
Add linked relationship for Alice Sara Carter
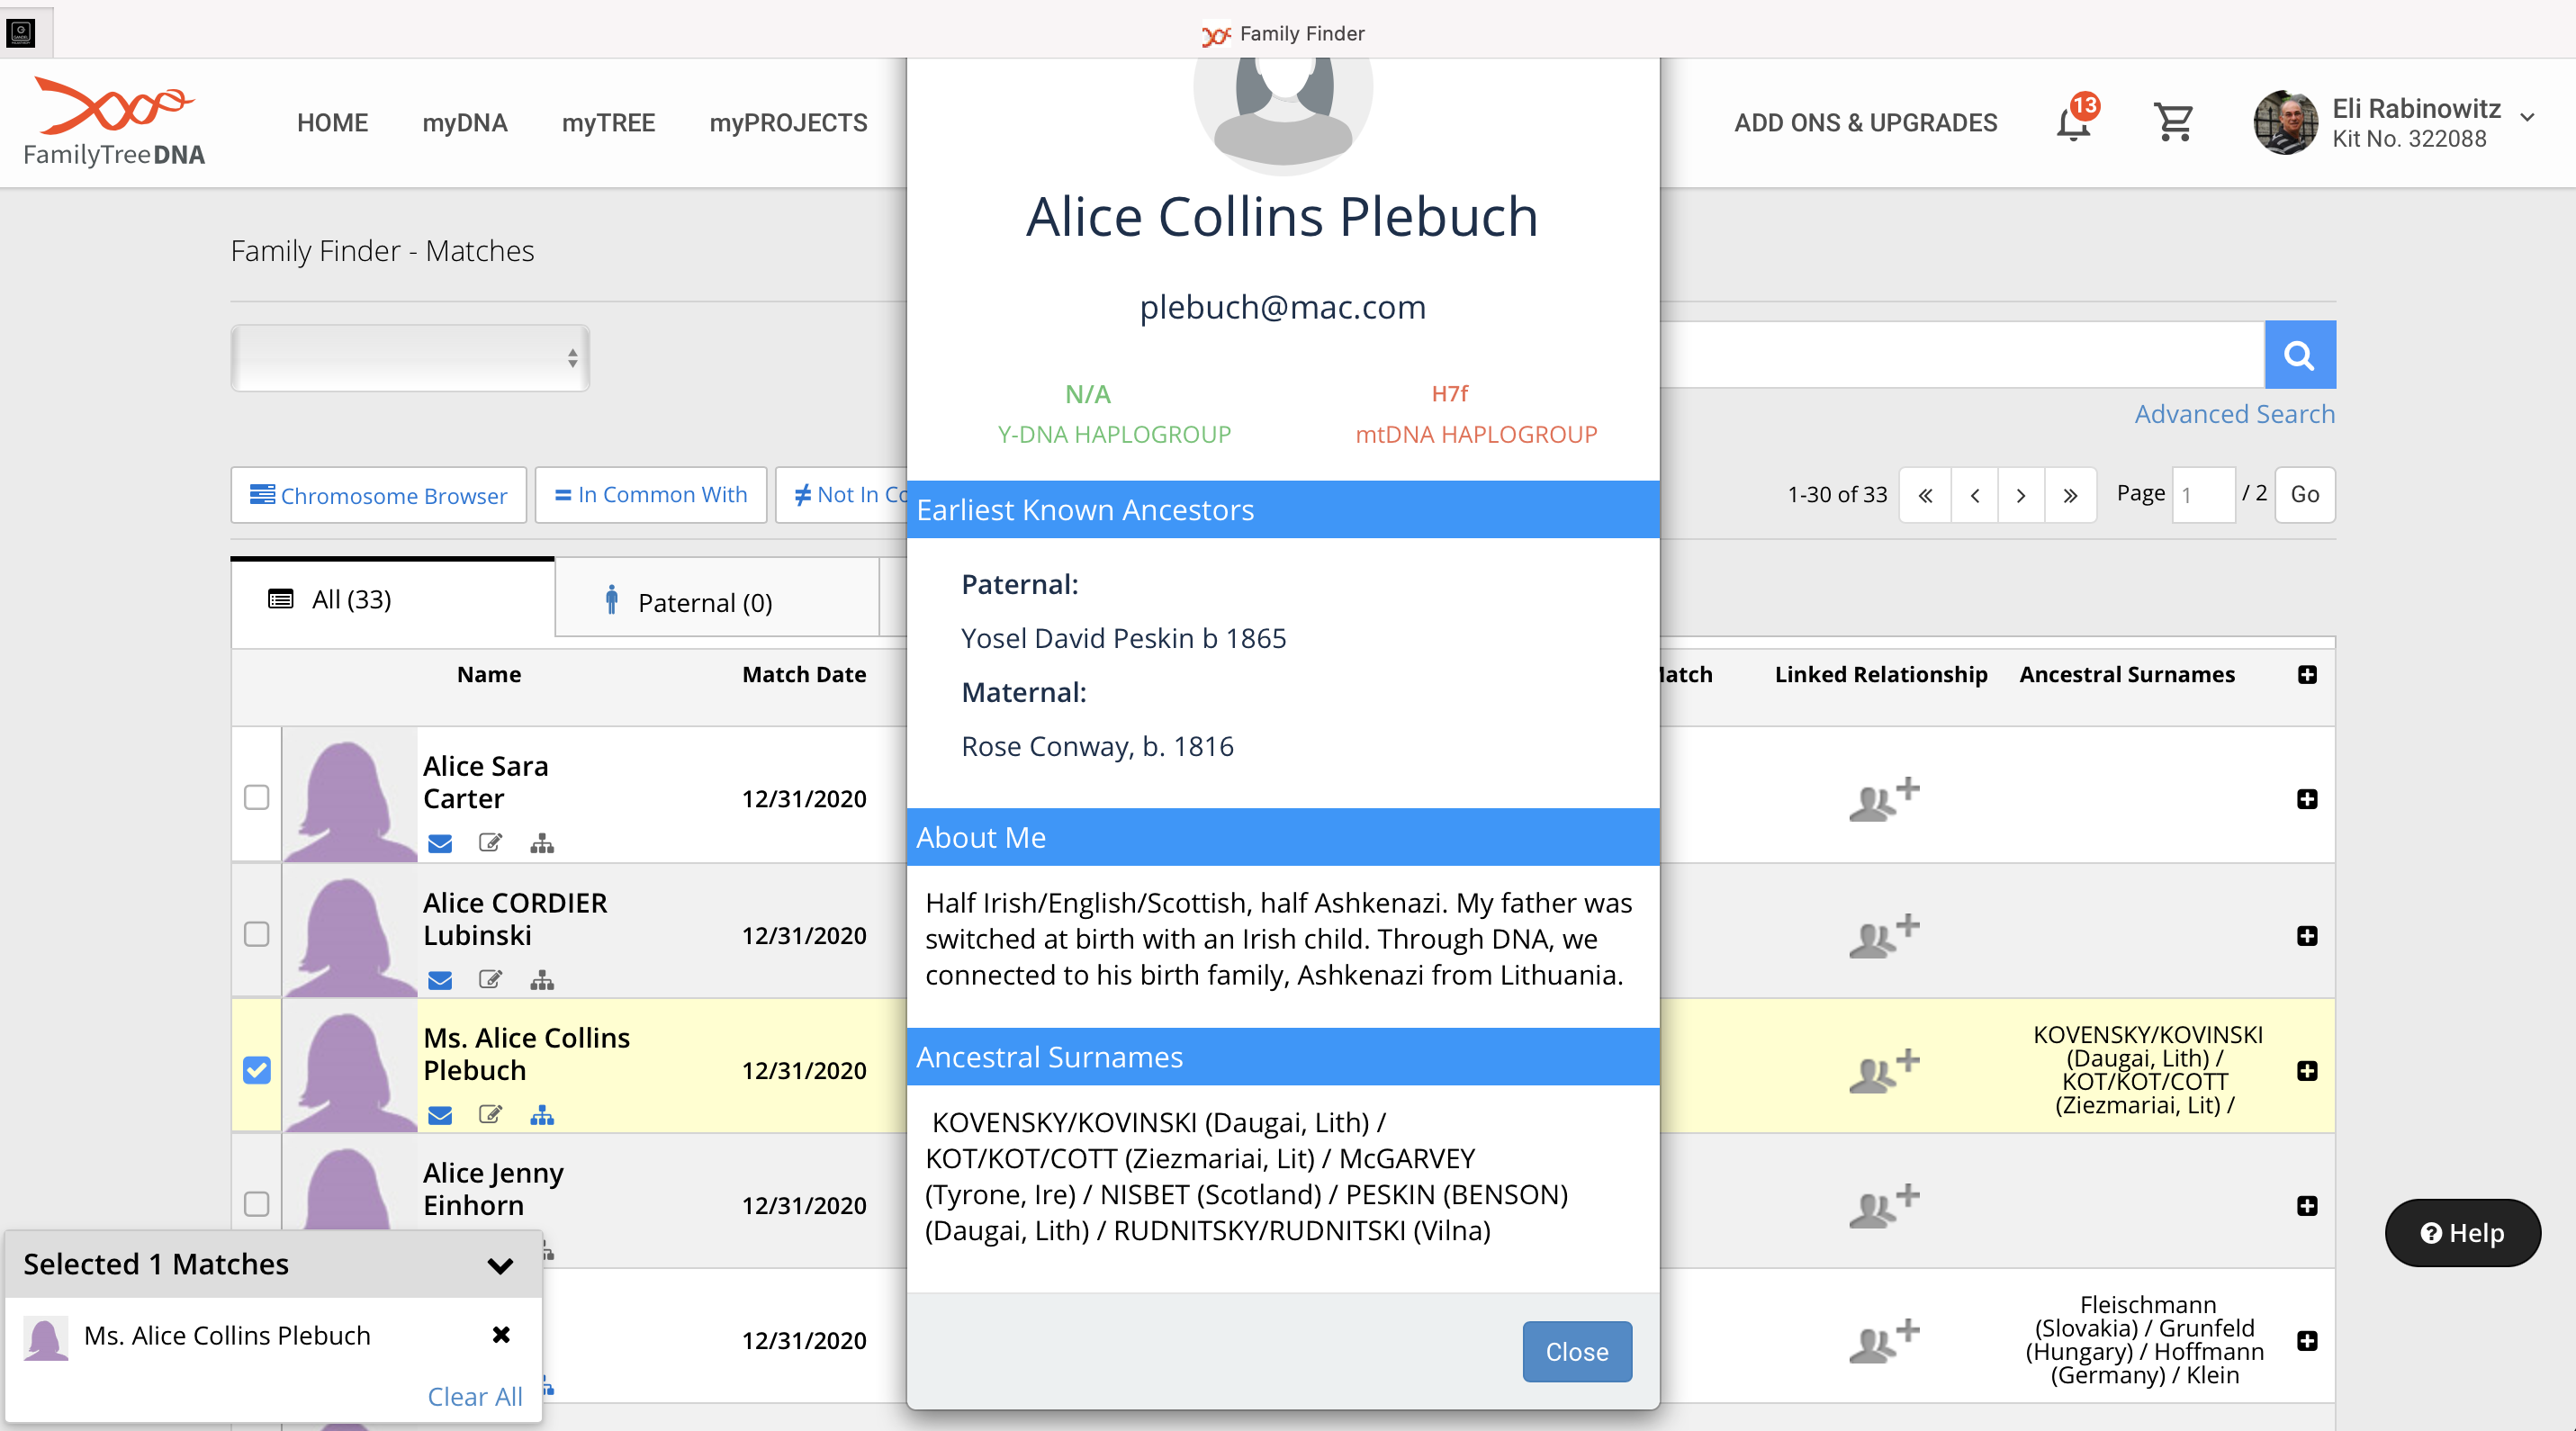coord(1883,798)
